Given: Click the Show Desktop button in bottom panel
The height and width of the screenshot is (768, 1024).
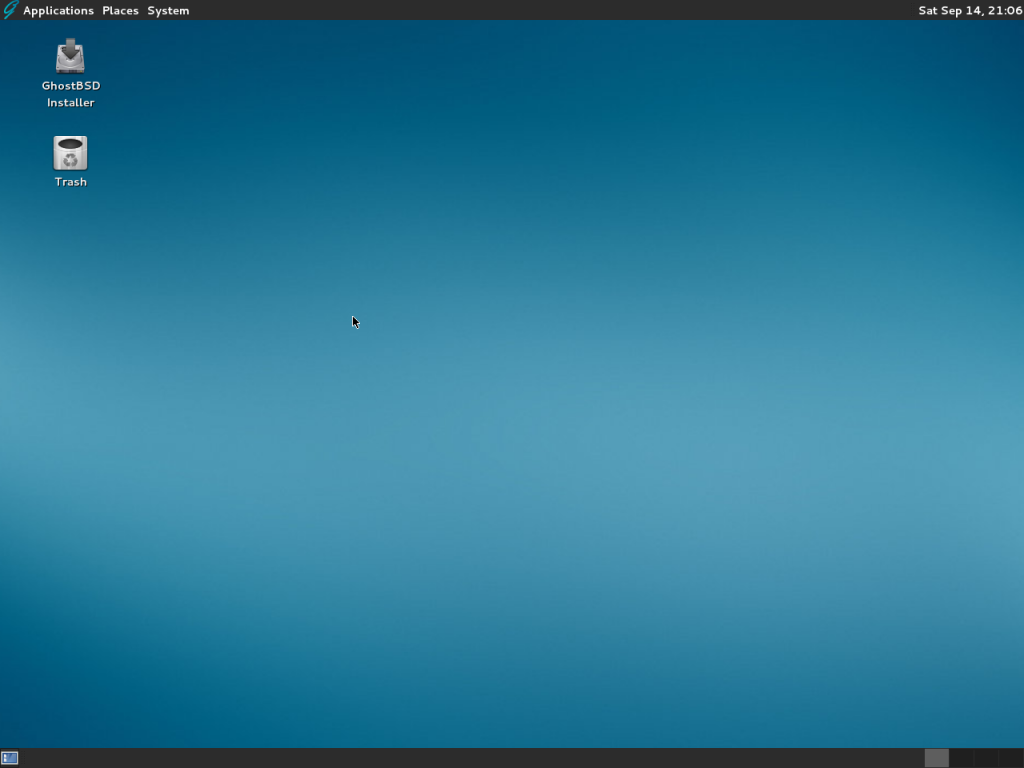Looking at the screenshot, I should pyautogui.click(x=10, y=758).
